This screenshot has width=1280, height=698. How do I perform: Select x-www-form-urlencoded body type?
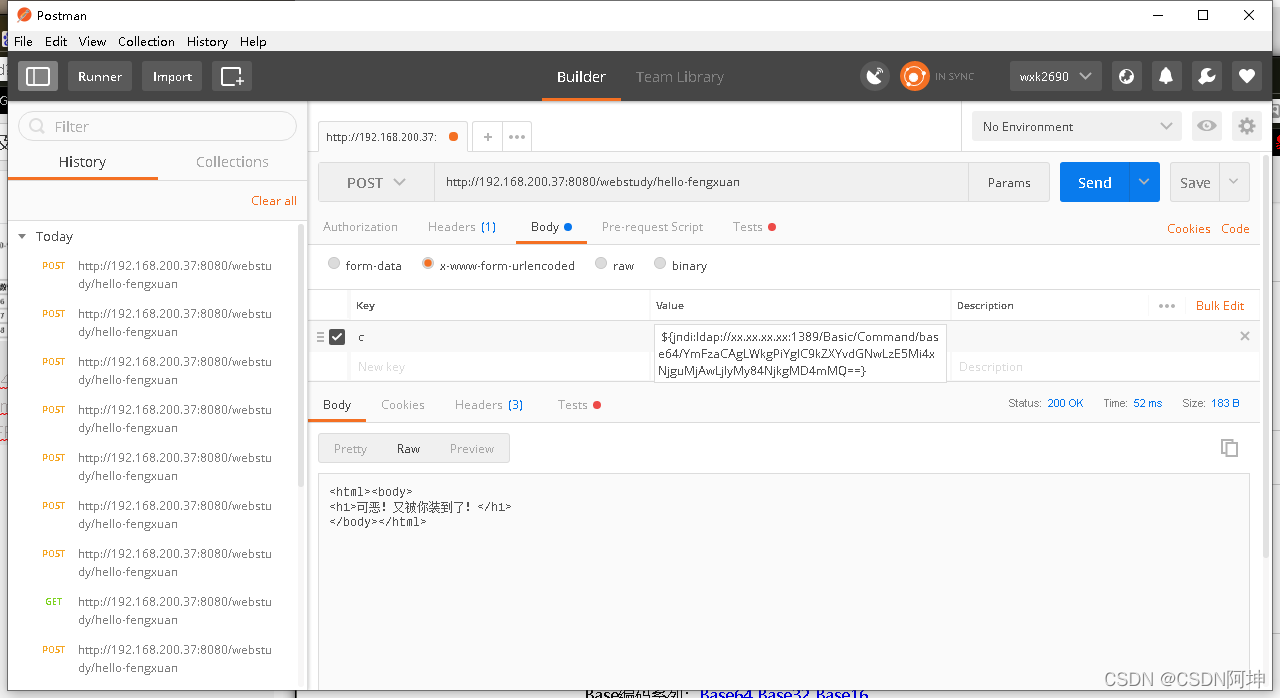(428, 264)
